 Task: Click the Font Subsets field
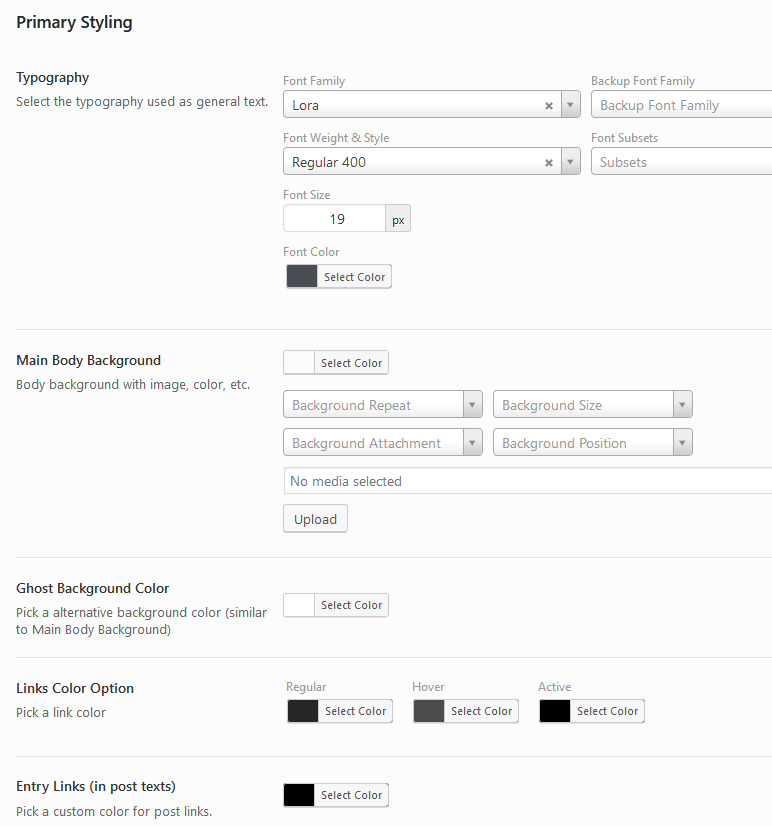point(680,163)
